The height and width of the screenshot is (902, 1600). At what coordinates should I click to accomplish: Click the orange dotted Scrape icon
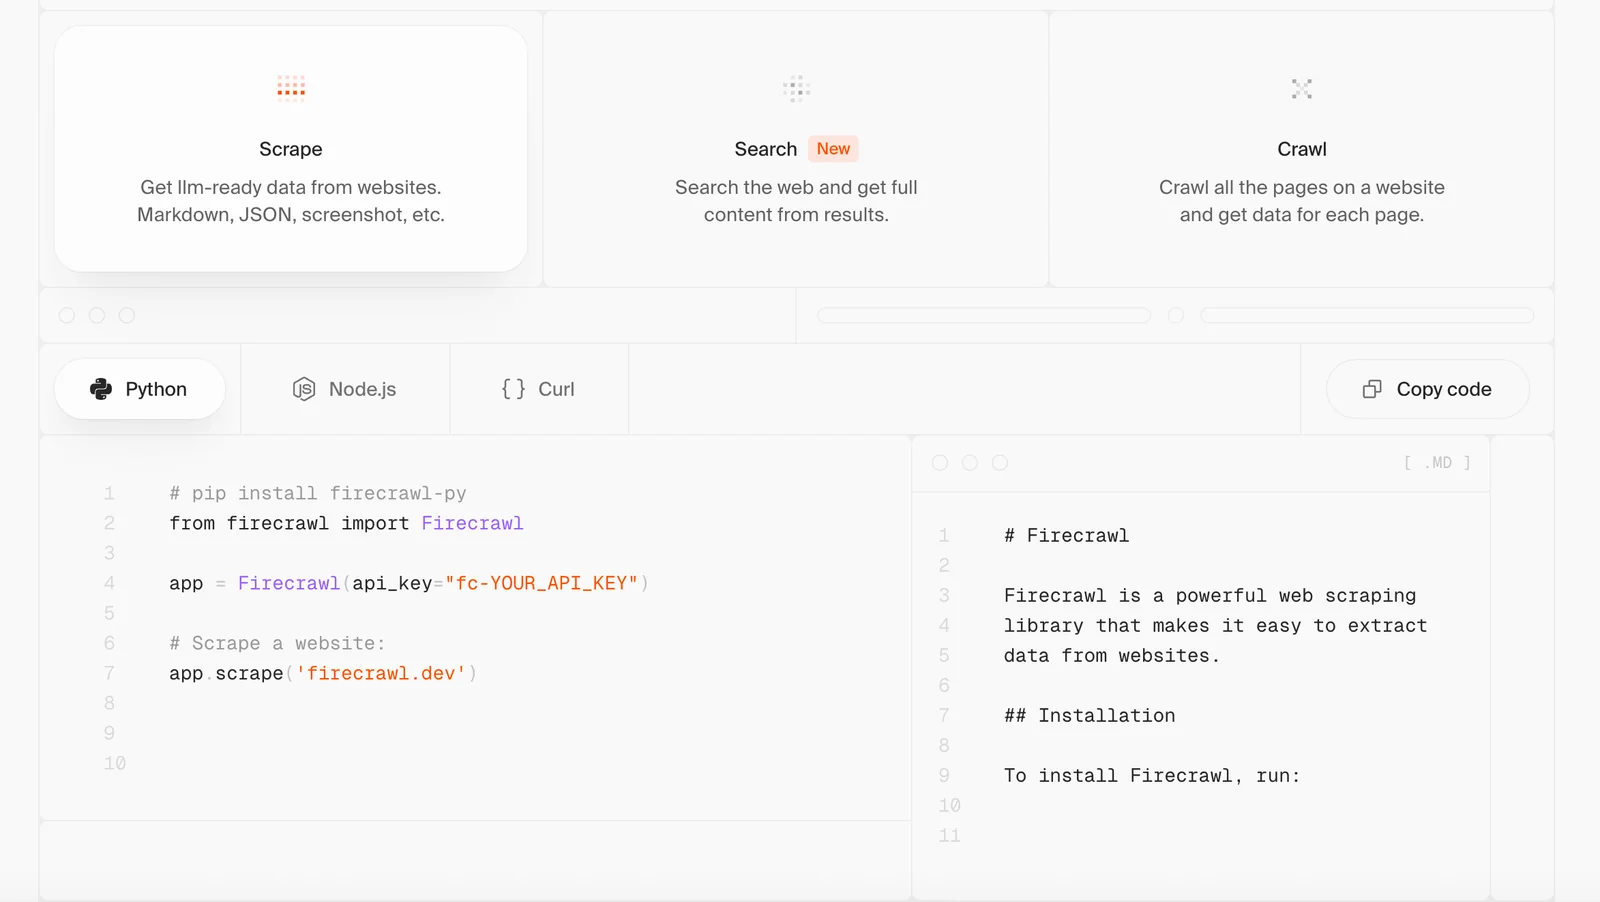point(291,88)
